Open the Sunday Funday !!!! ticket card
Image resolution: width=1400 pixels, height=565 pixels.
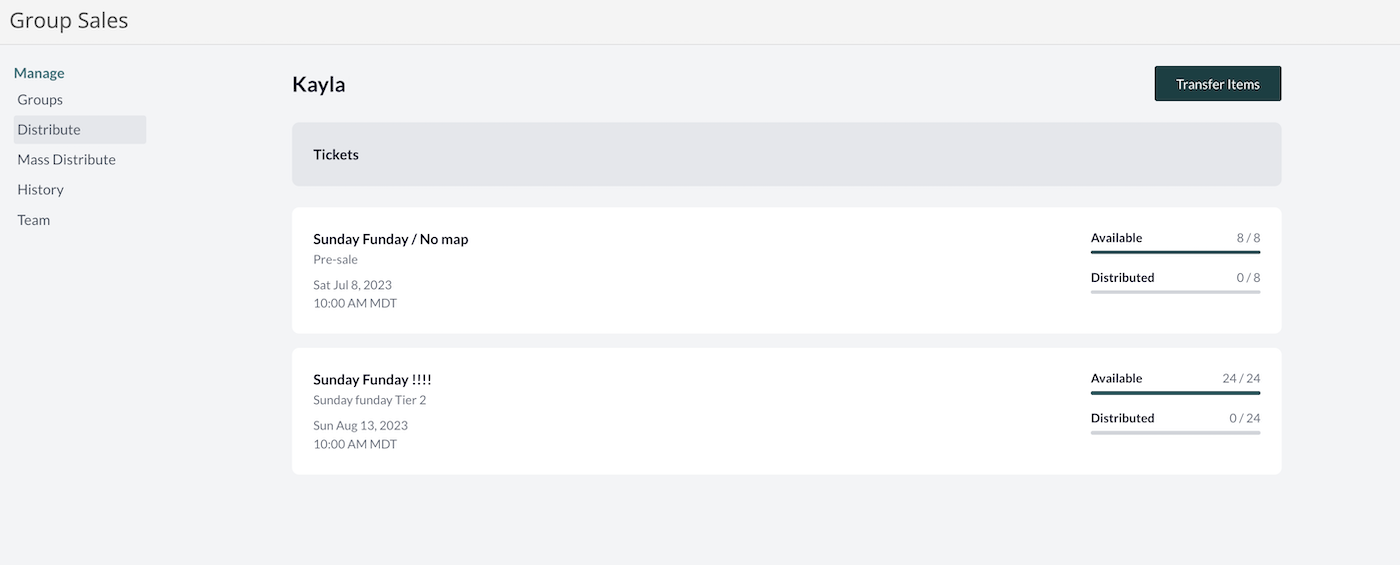point(786,411)
